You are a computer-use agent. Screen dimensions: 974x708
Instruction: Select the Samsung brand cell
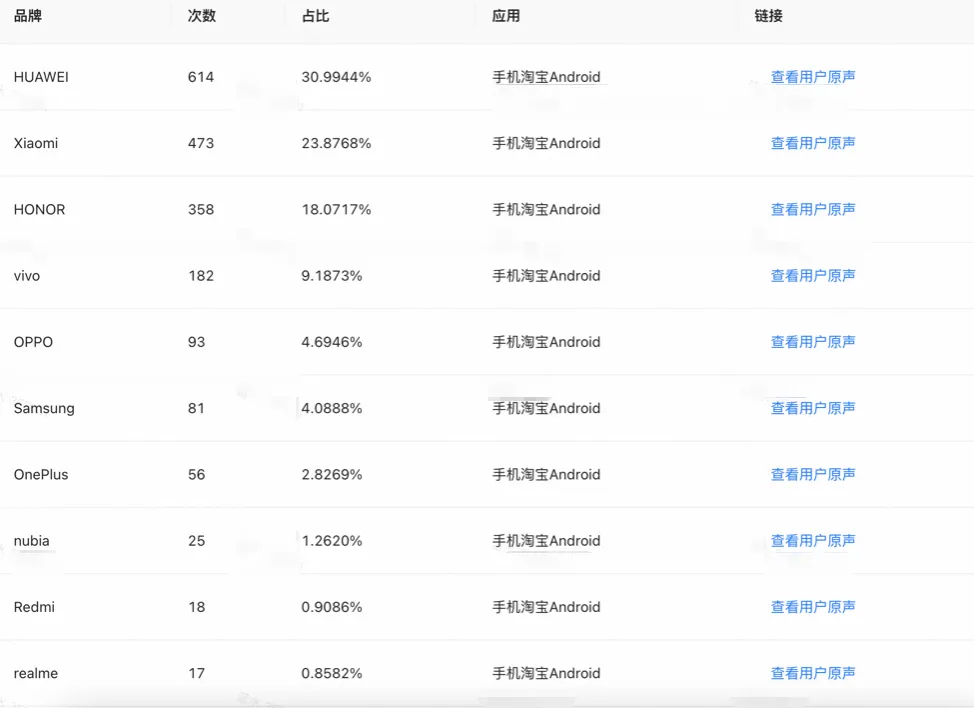(44, 408)
